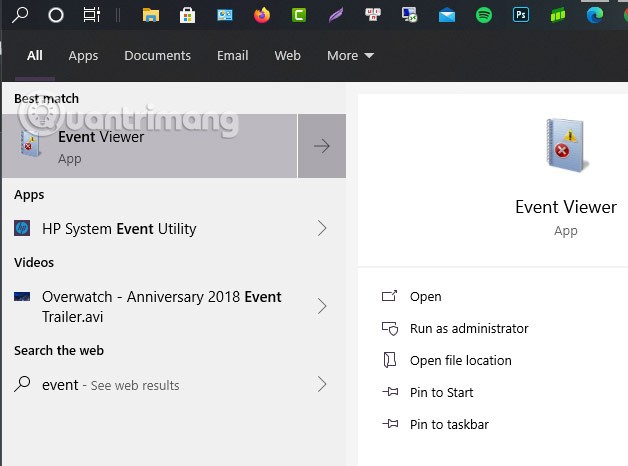Open Task View from the taskbar
628x466 pixels.
point(91,15)
